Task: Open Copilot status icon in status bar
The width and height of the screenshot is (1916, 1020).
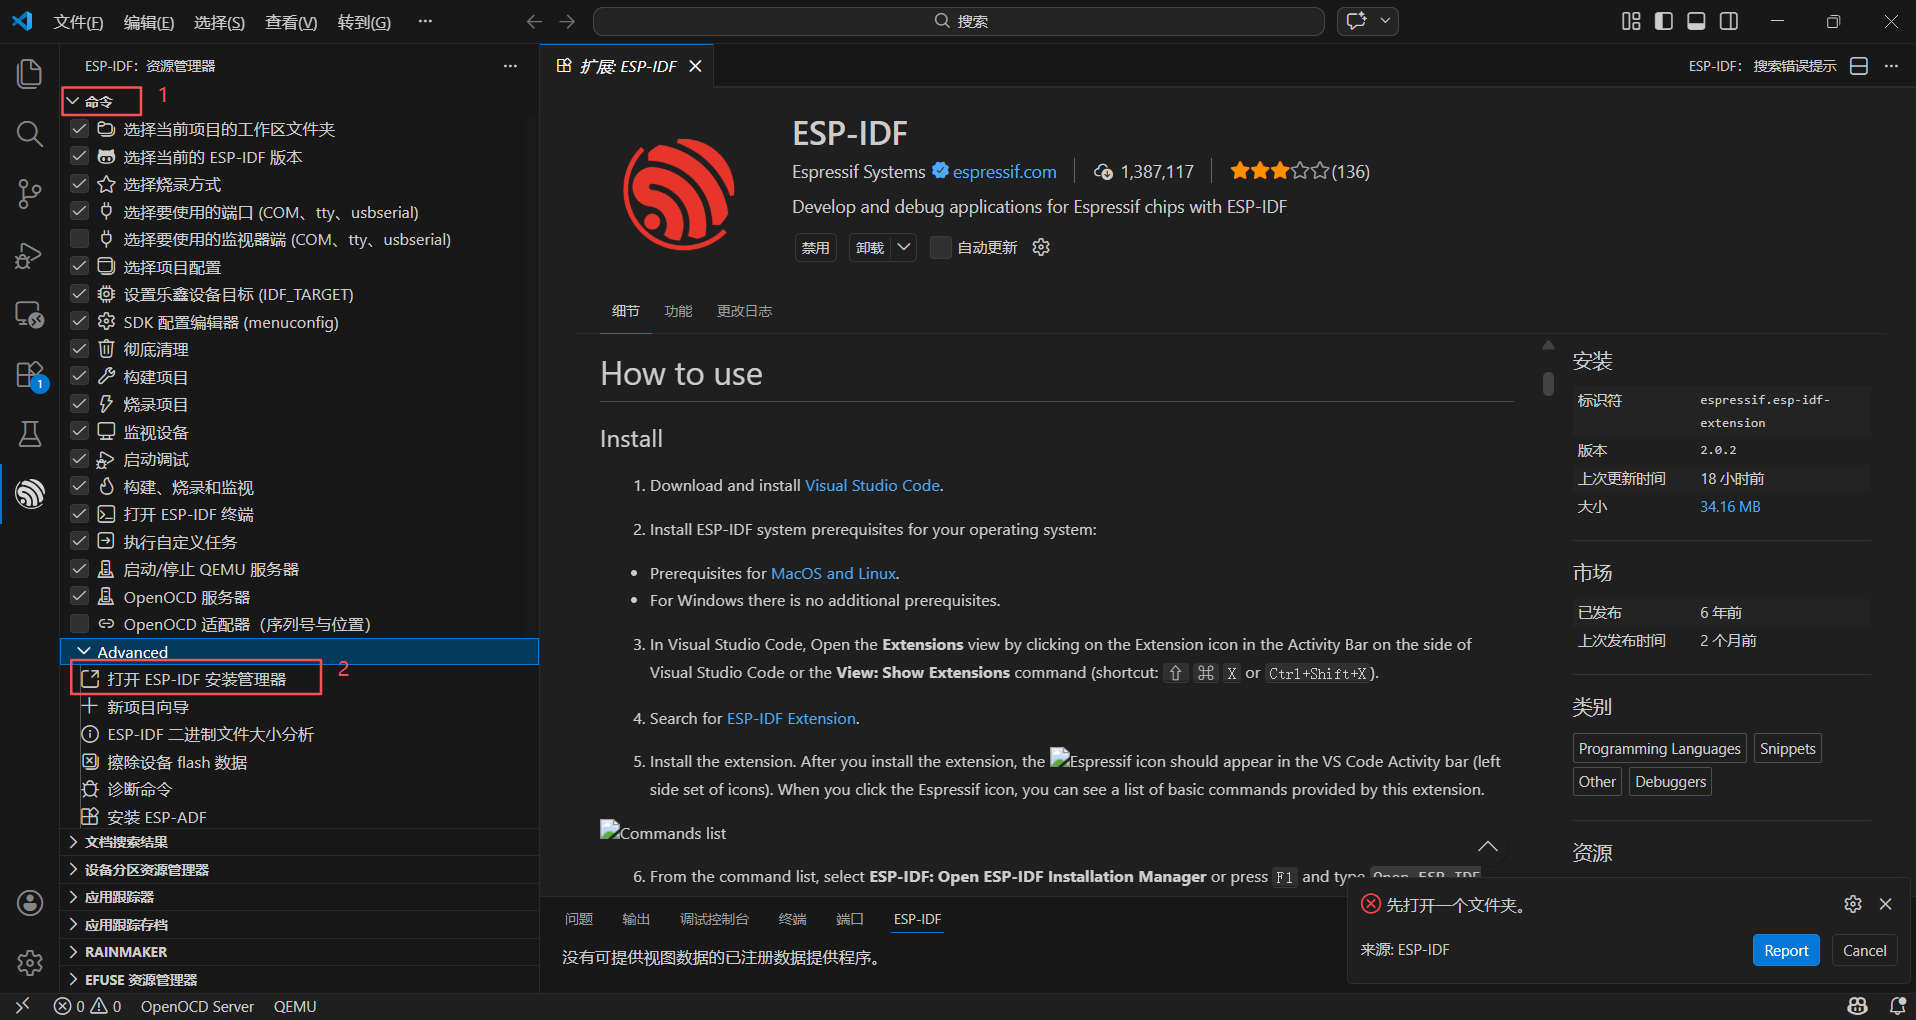Action: pyautogui.click(x=1858, y=1006)
